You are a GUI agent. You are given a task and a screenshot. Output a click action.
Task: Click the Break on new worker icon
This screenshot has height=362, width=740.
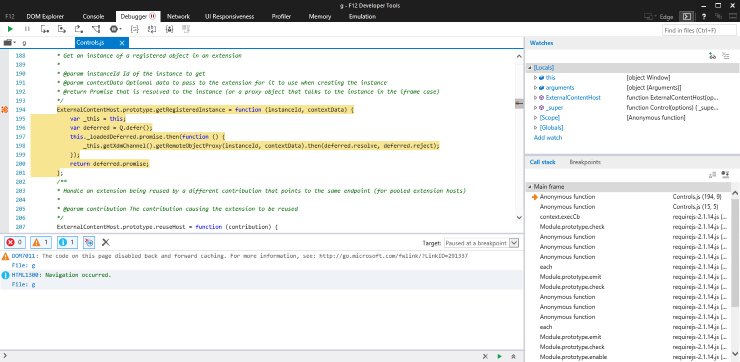96,29
